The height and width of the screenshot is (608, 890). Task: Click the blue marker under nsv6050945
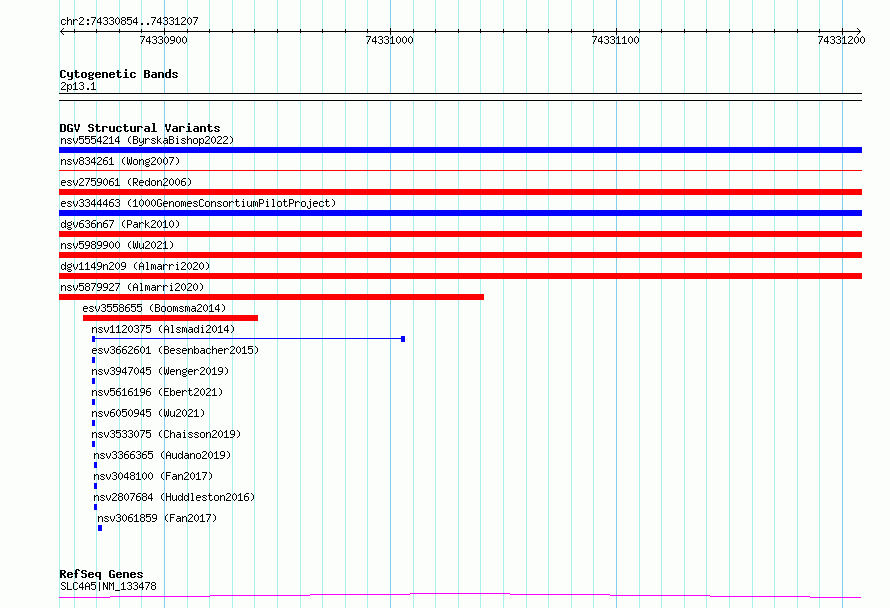coord(94,423)
